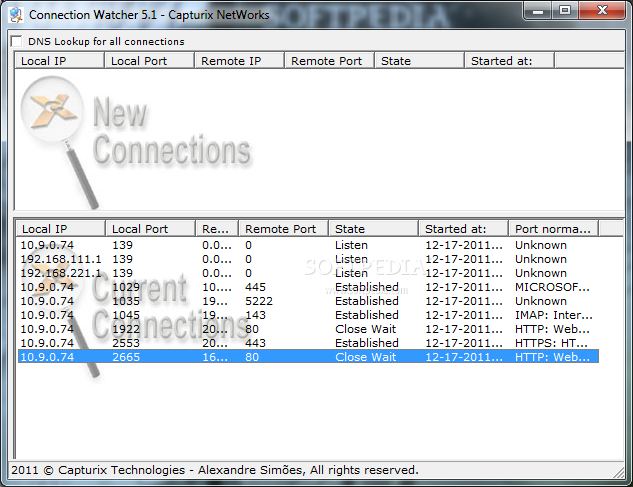
Task: Sort new connections by Remote IP header
Action: tap(239, 61)
